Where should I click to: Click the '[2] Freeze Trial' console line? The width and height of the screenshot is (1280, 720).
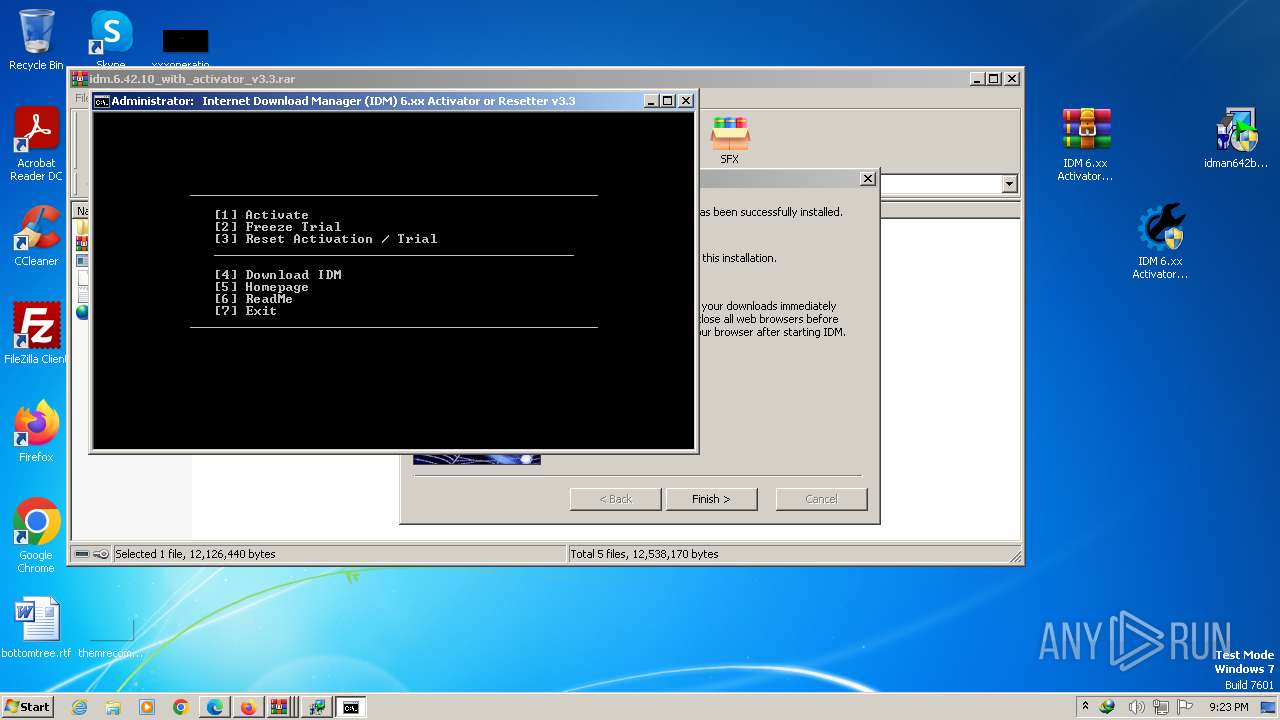point(277,227)
